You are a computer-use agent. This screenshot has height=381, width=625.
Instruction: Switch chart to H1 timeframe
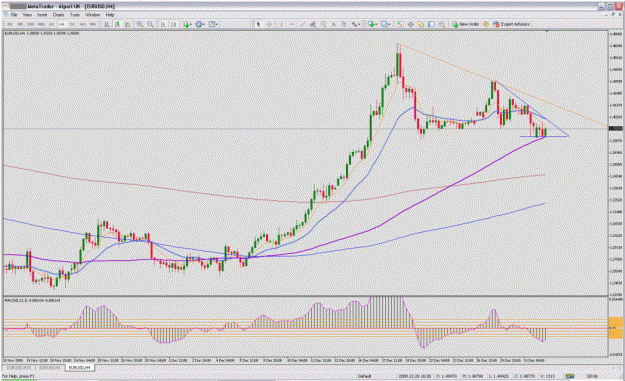(51, 24)
